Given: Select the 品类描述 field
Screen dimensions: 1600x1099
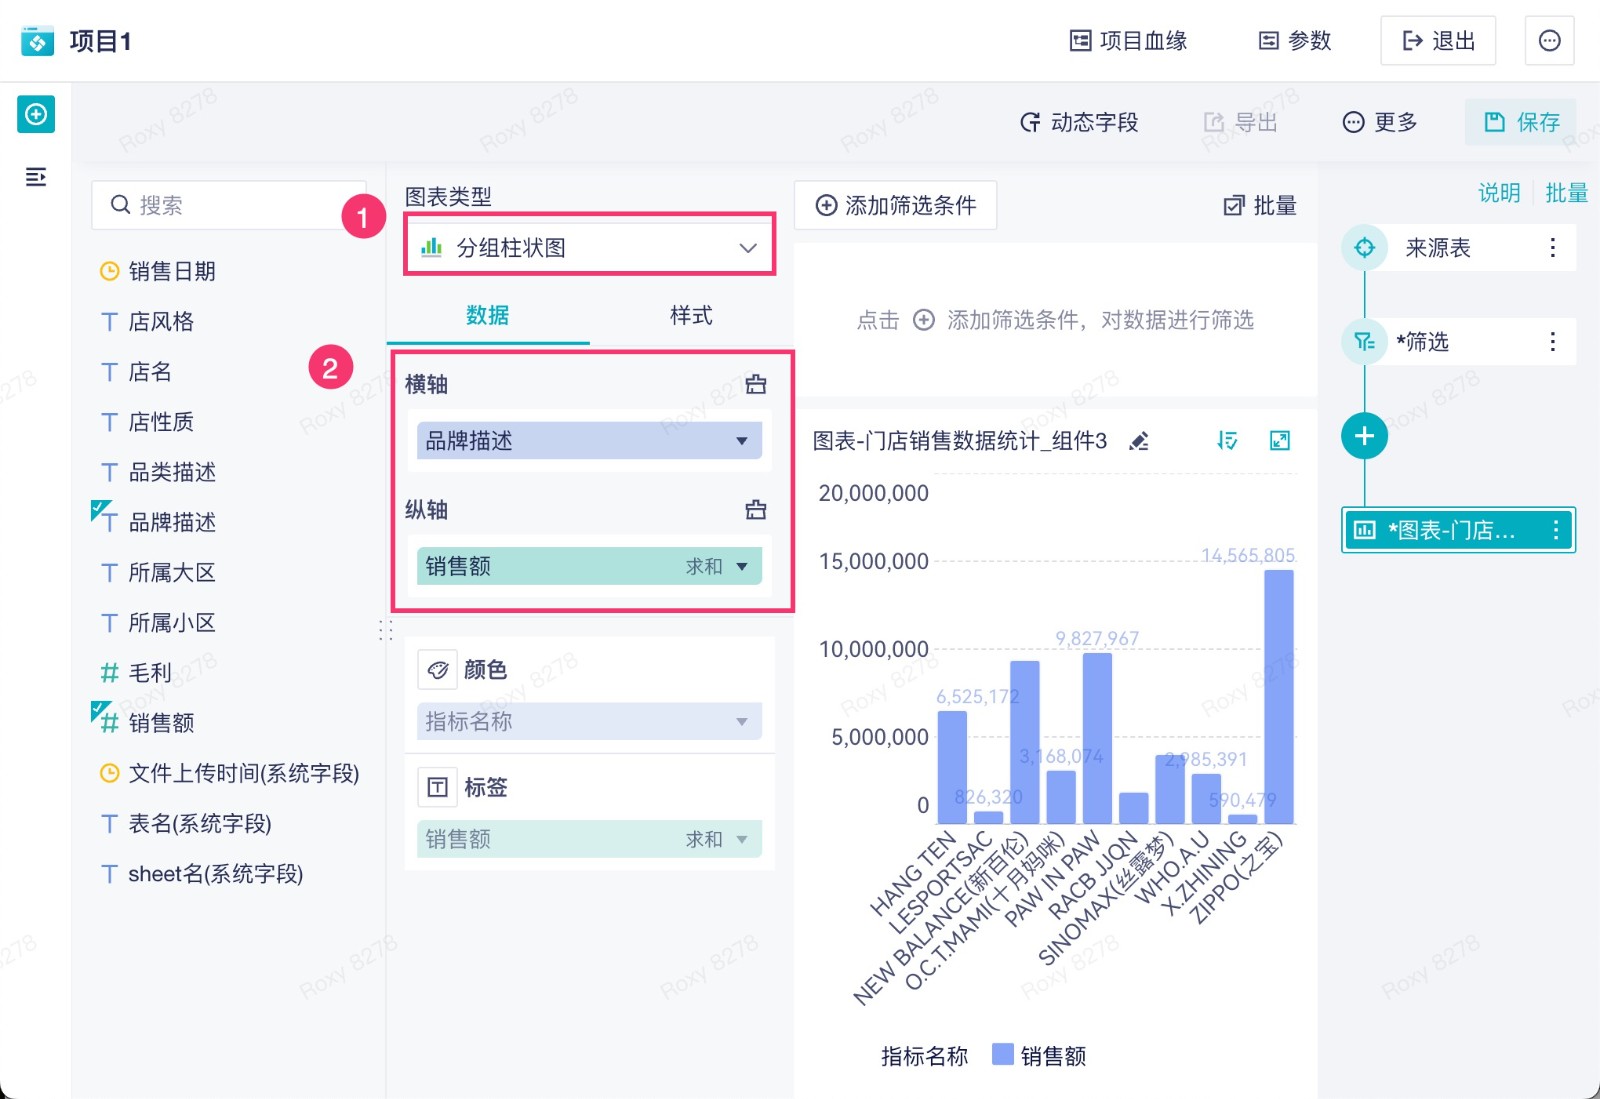Looking at the screenshot, I should coord(159,472).
